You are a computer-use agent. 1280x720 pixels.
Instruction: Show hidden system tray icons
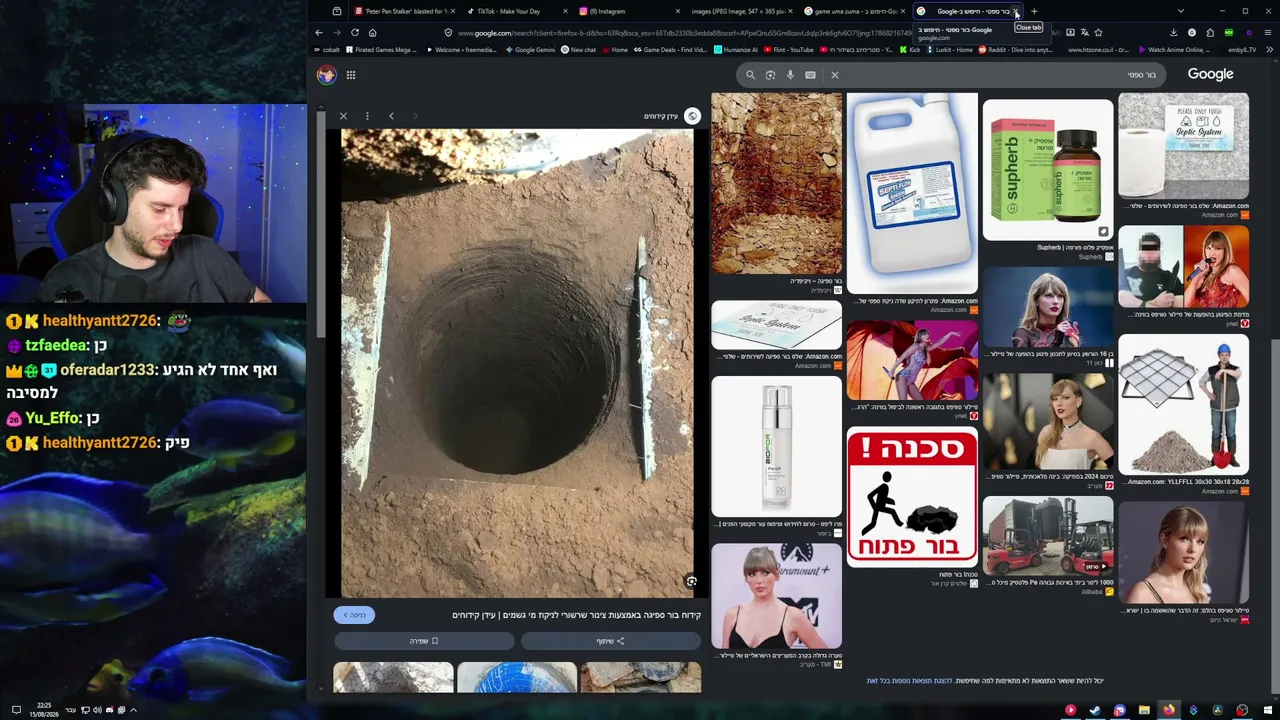point(133,710)
